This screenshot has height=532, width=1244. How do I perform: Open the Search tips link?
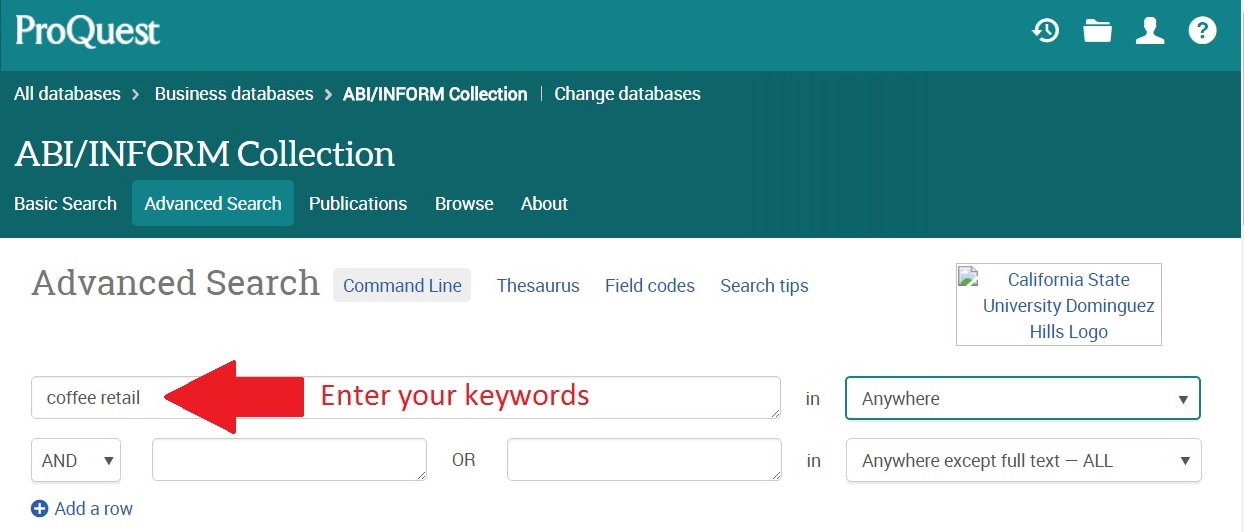pyautogui.click(x=764, y=285)
